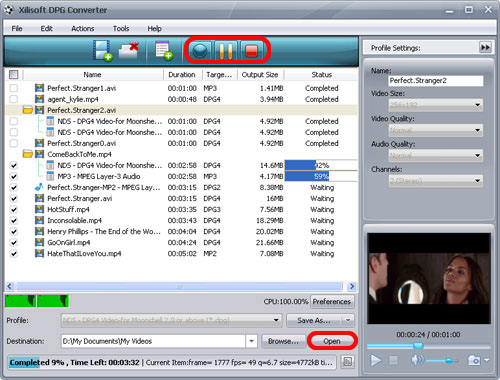Check the box for Perfect.Stranger0.avi
The width and height of the screenshot is (500, 380).
click(14, 143)
